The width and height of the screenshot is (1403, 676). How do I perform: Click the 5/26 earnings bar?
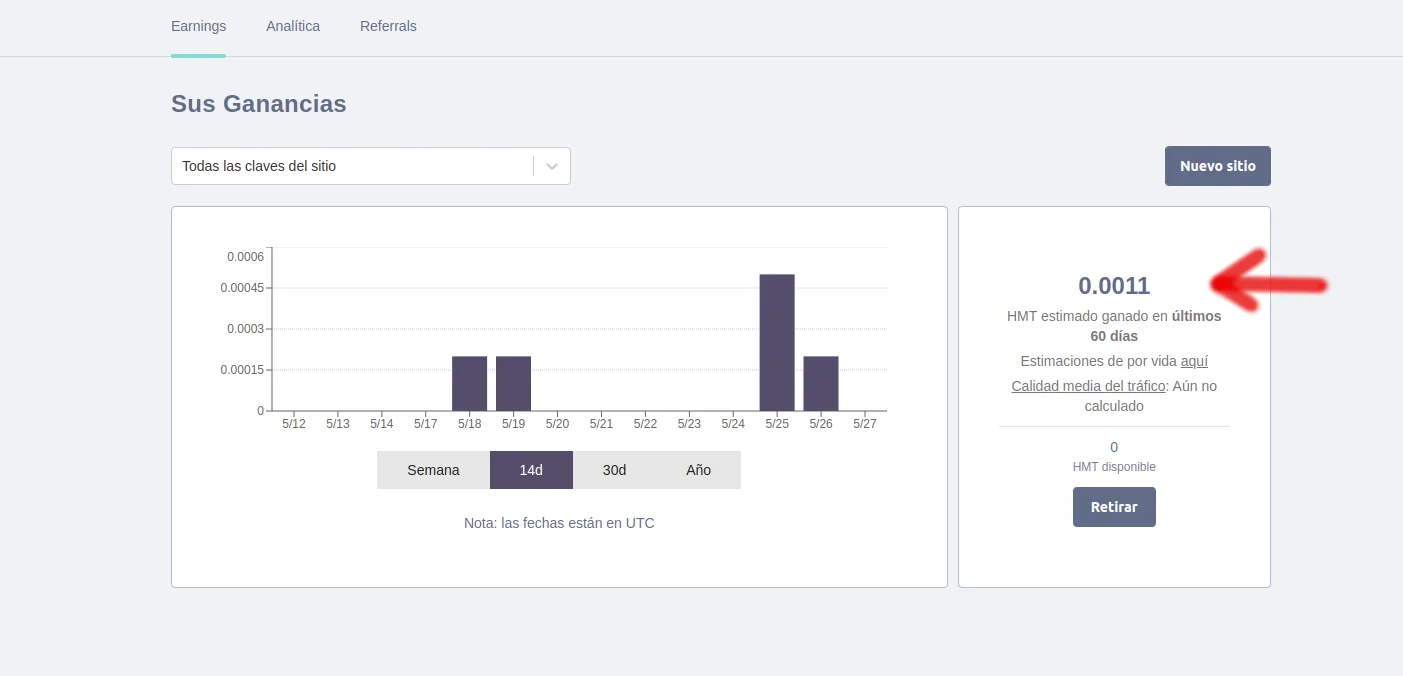821,383
